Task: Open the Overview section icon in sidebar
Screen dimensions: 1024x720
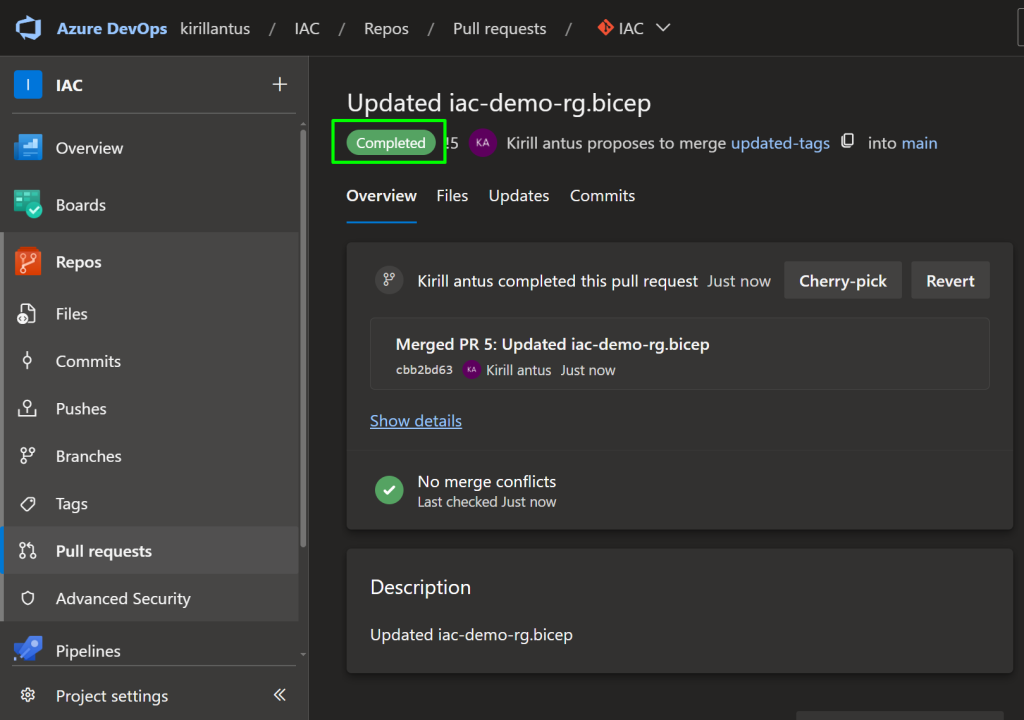Action: tap(28, 148)
